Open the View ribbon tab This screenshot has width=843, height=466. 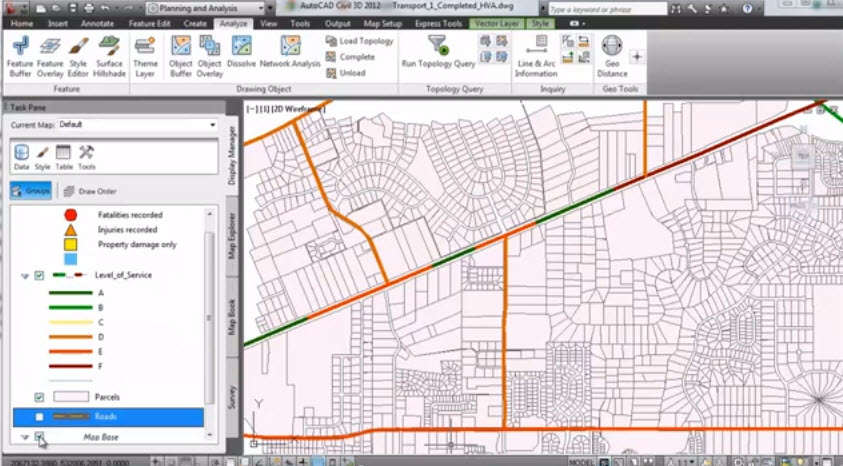point(268,24)
